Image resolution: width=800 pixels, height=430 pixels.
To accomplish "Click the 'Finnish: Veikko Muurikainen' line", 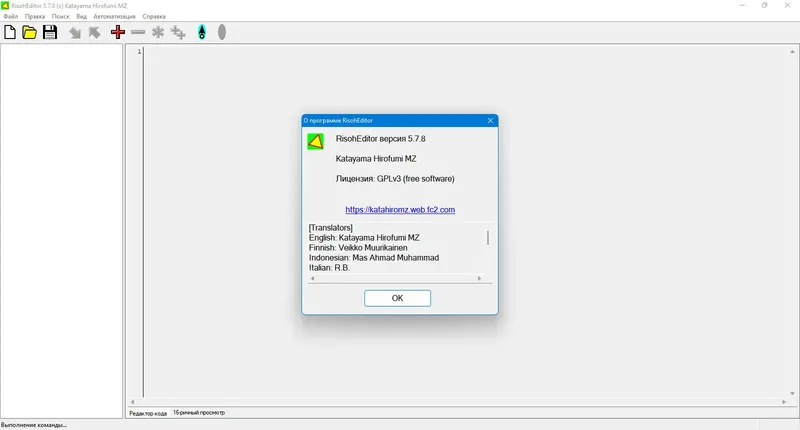I will point(358,248).
